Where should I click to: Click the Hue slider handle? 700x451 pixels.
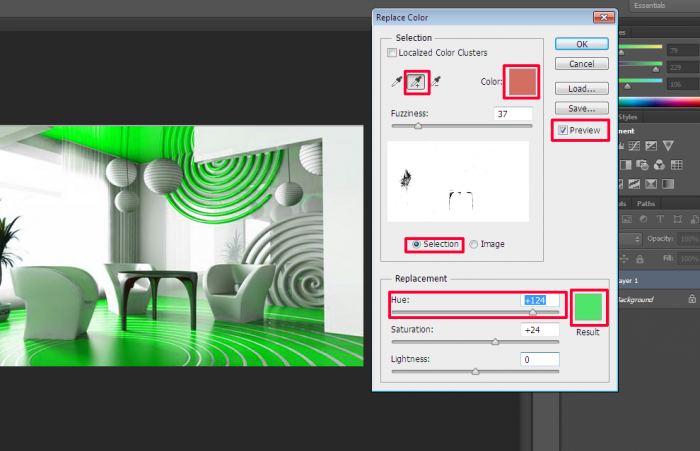coord(533,313)
